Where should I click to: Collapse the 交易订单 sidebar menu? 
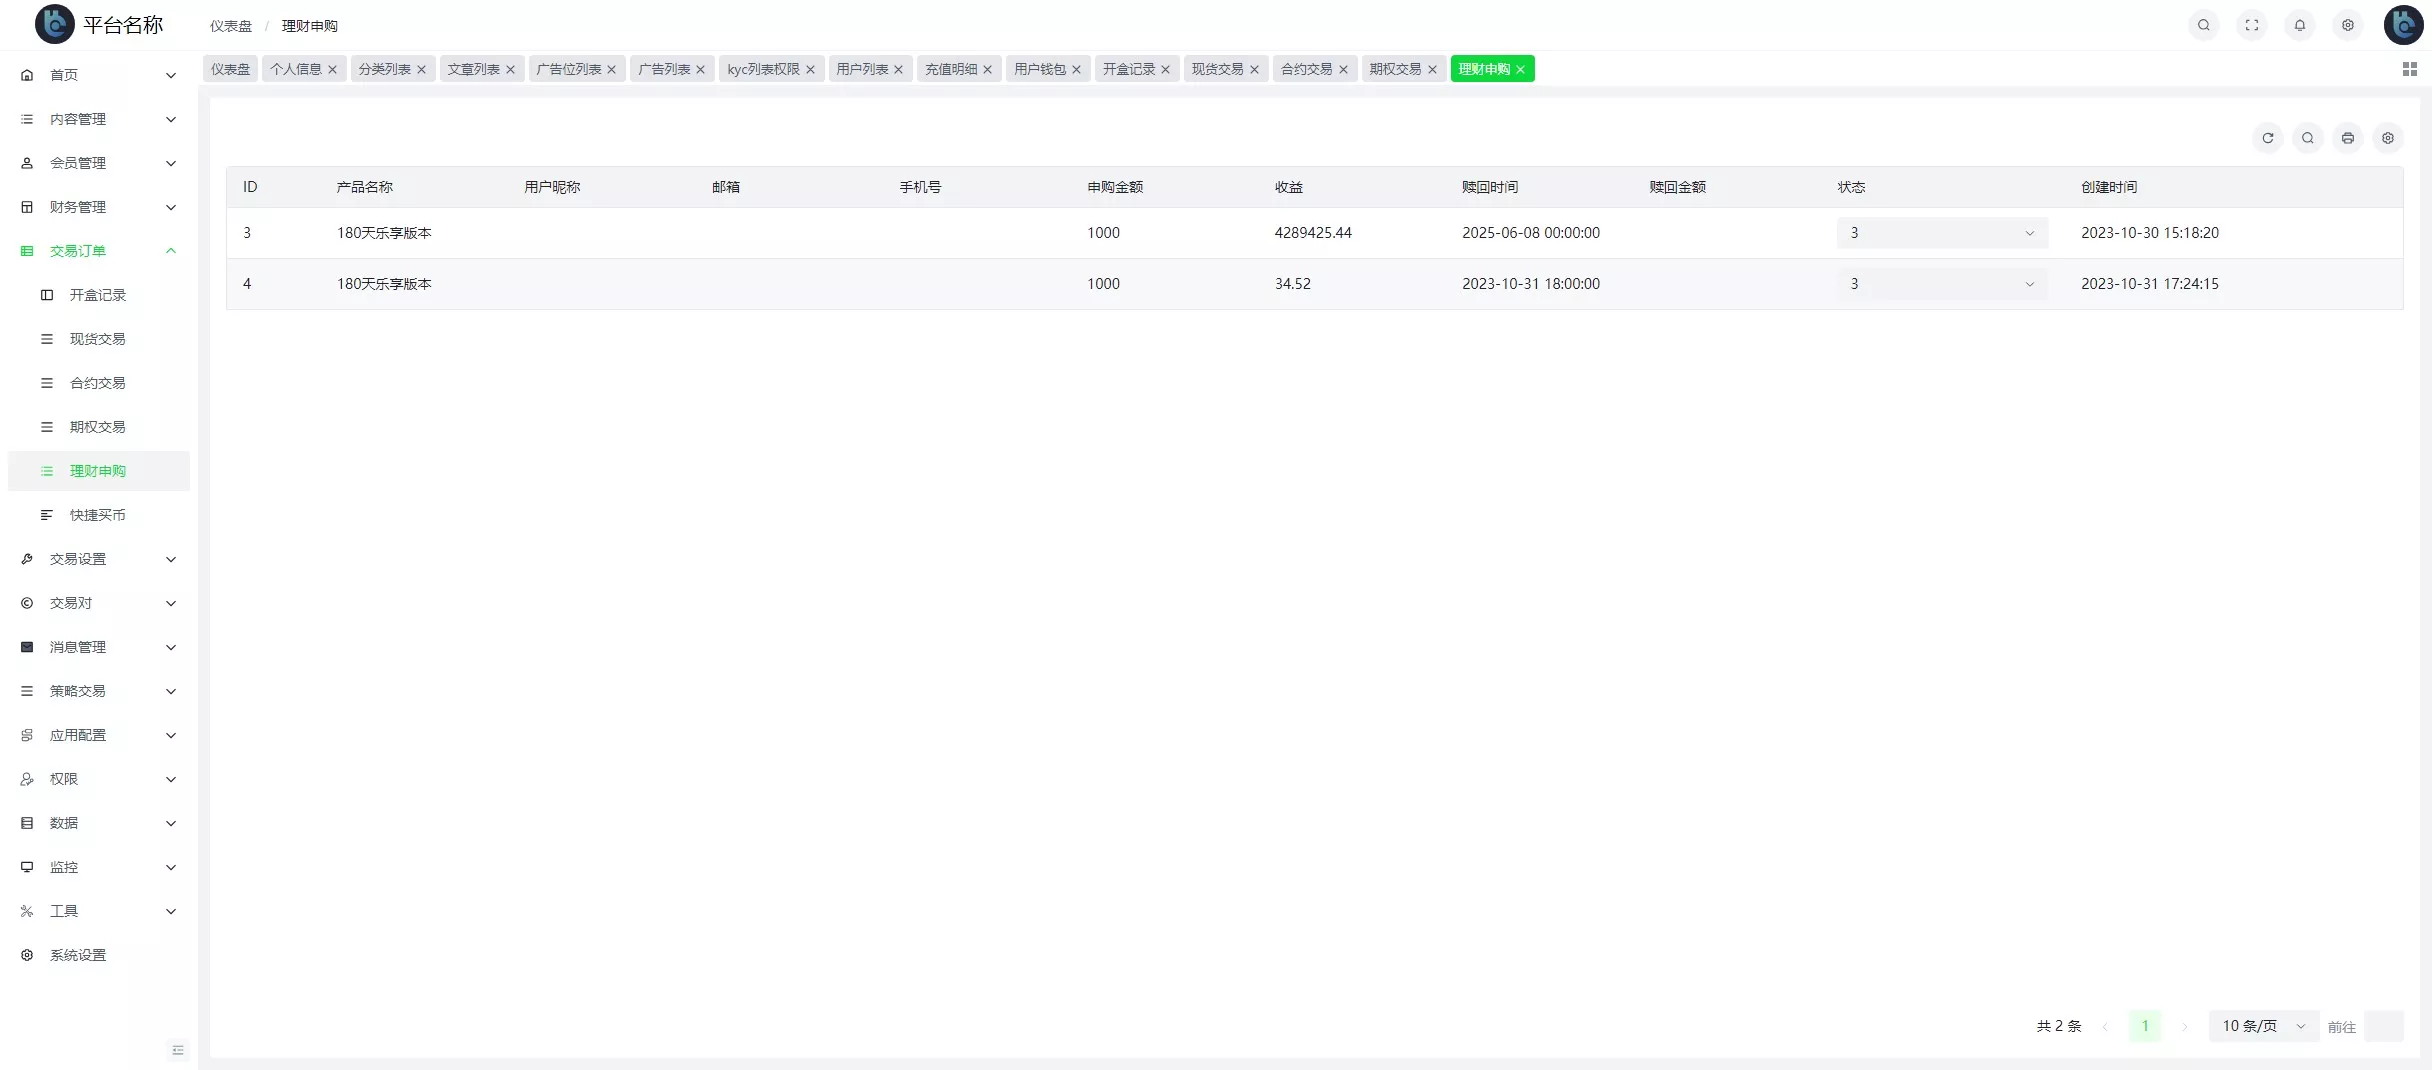(98, 251)
